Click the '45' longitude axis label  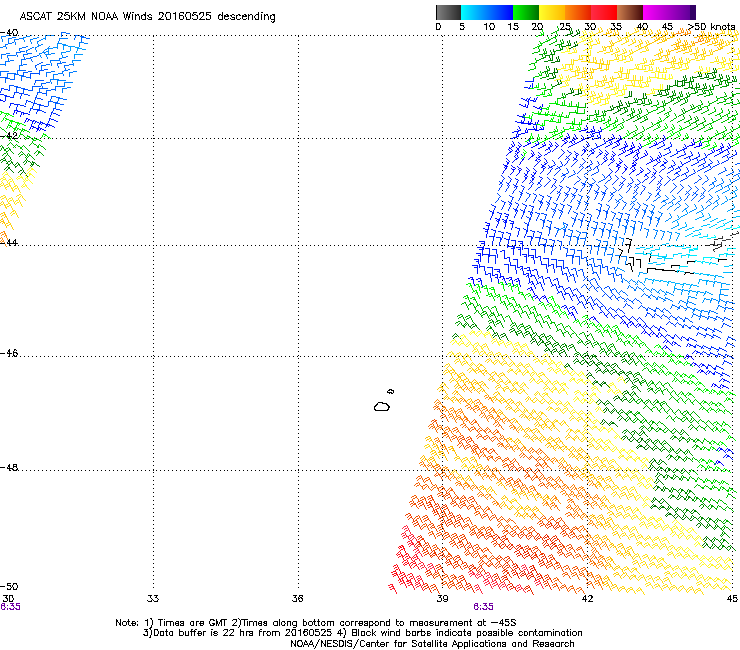[x=732, y=599]
